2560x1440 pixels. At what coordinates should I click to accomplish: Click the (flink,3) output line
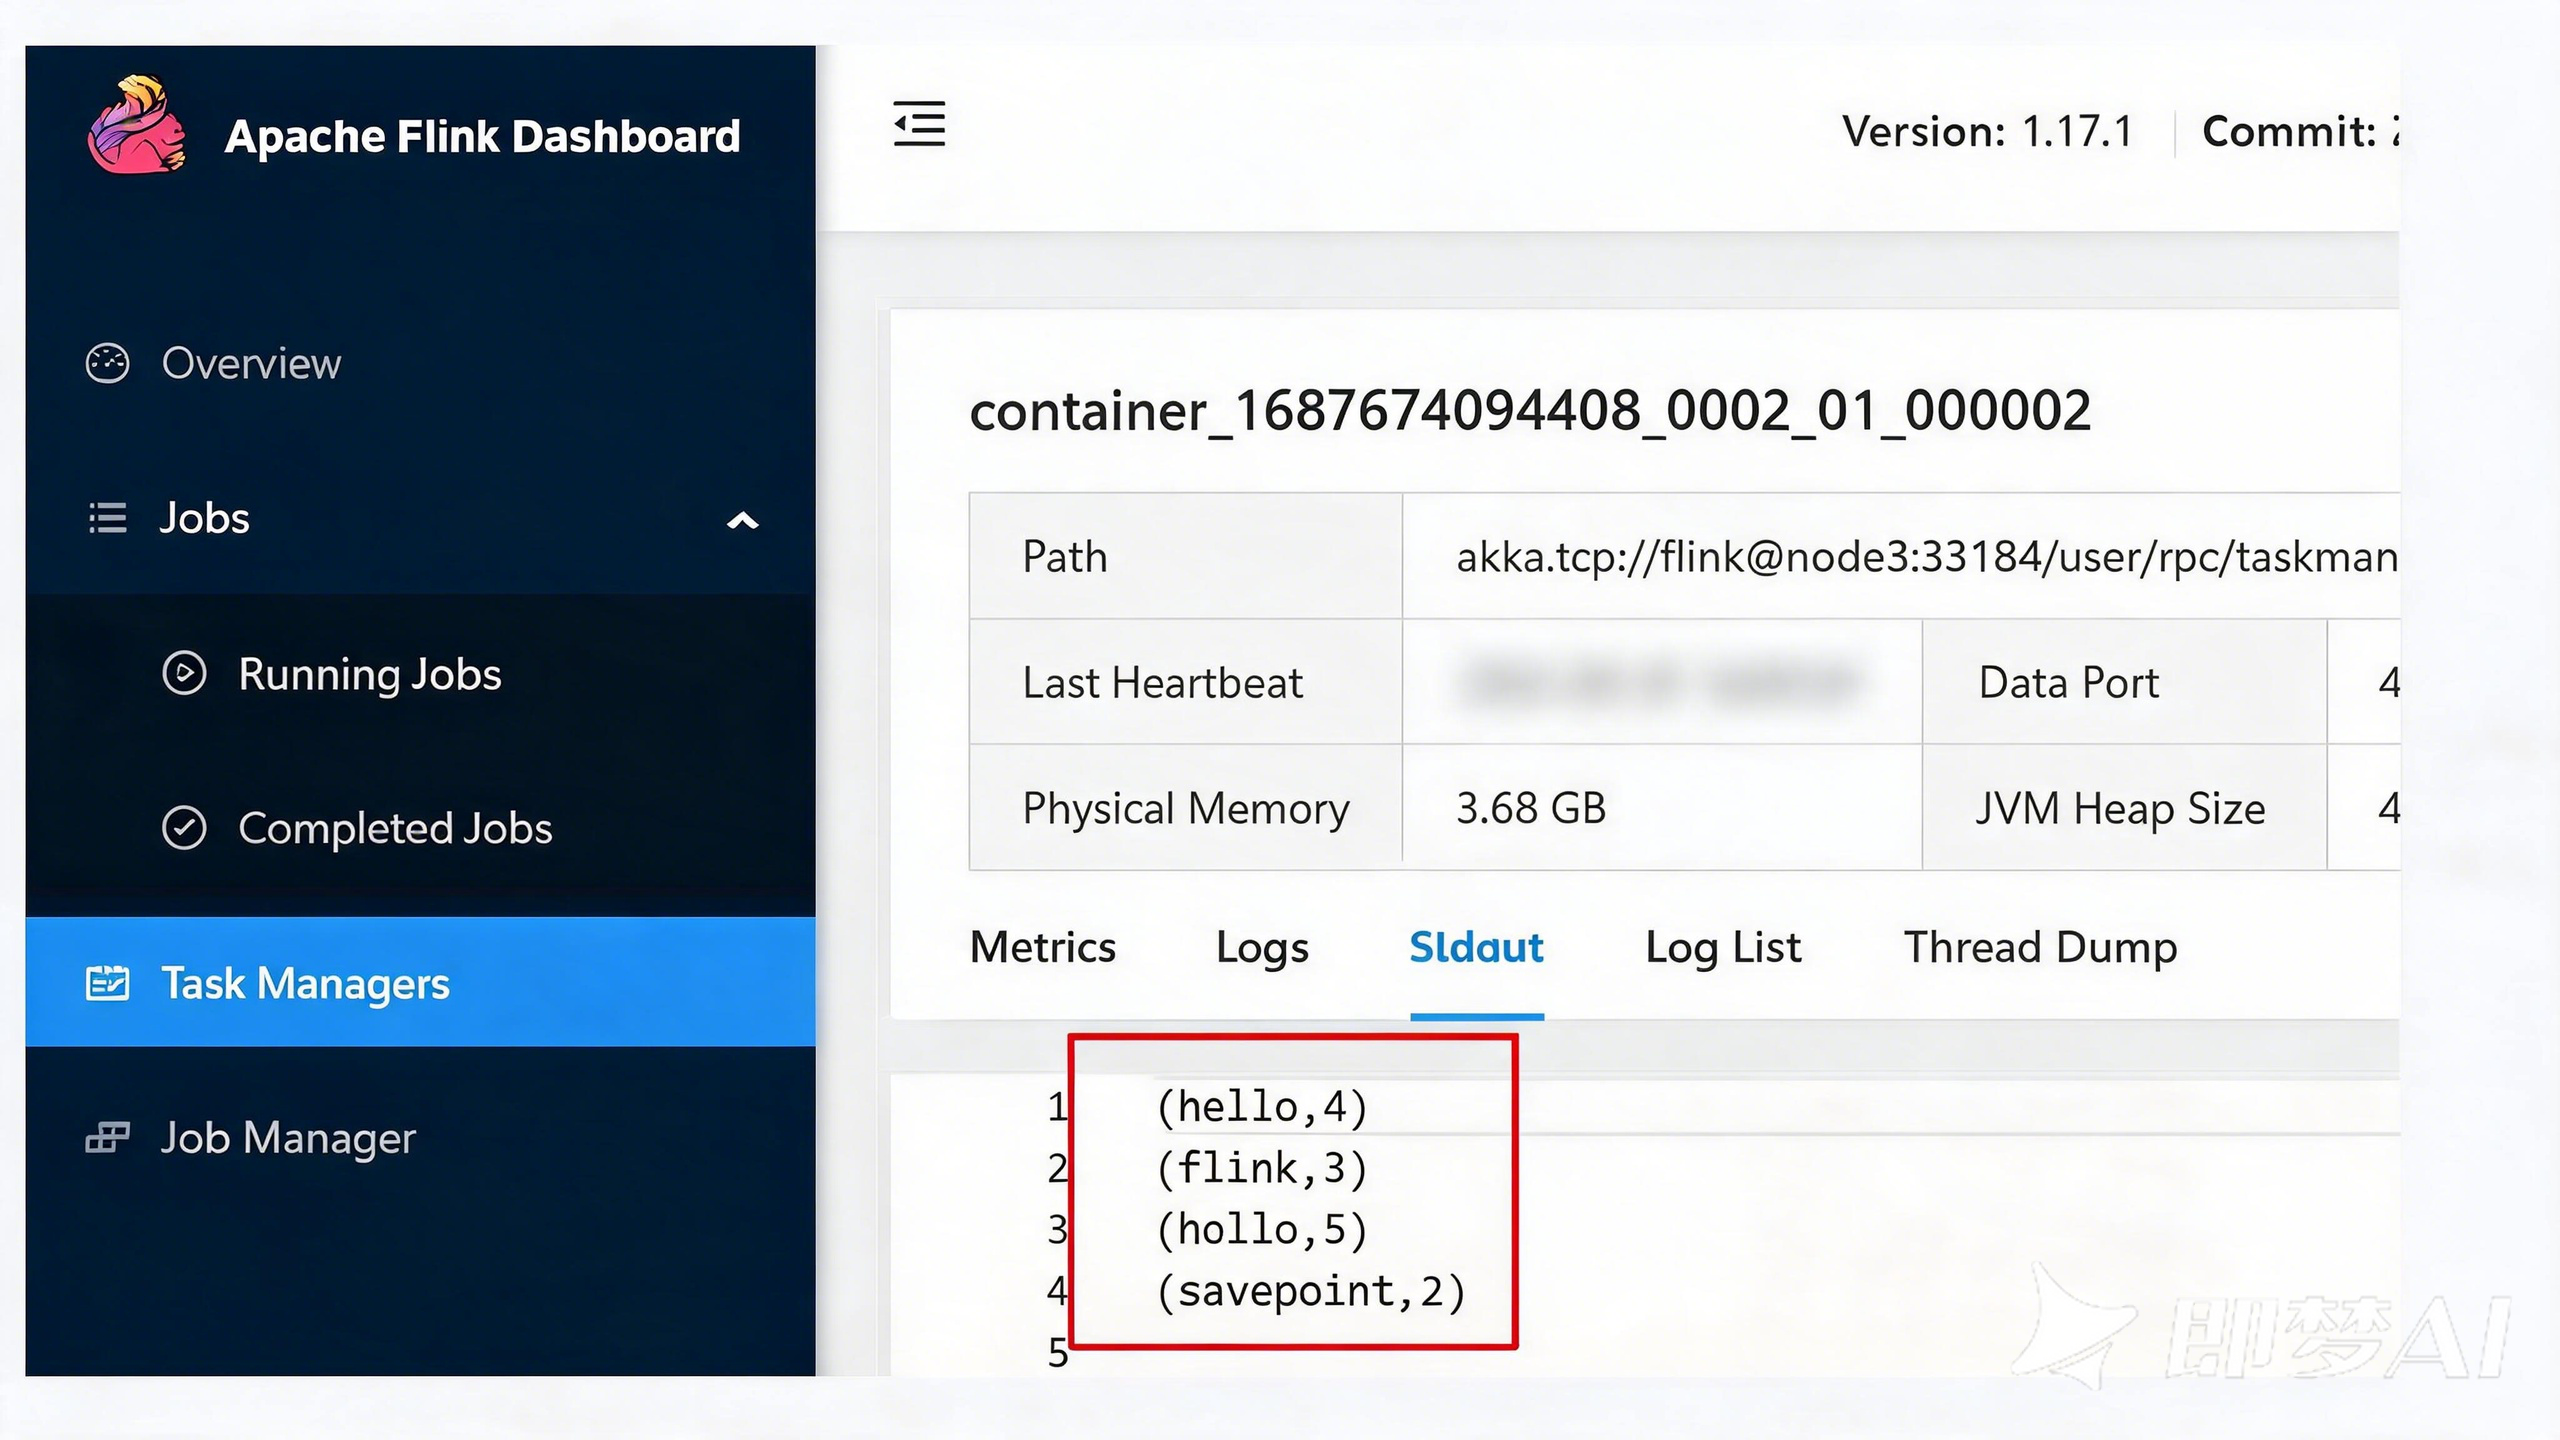(1262, 1168)
